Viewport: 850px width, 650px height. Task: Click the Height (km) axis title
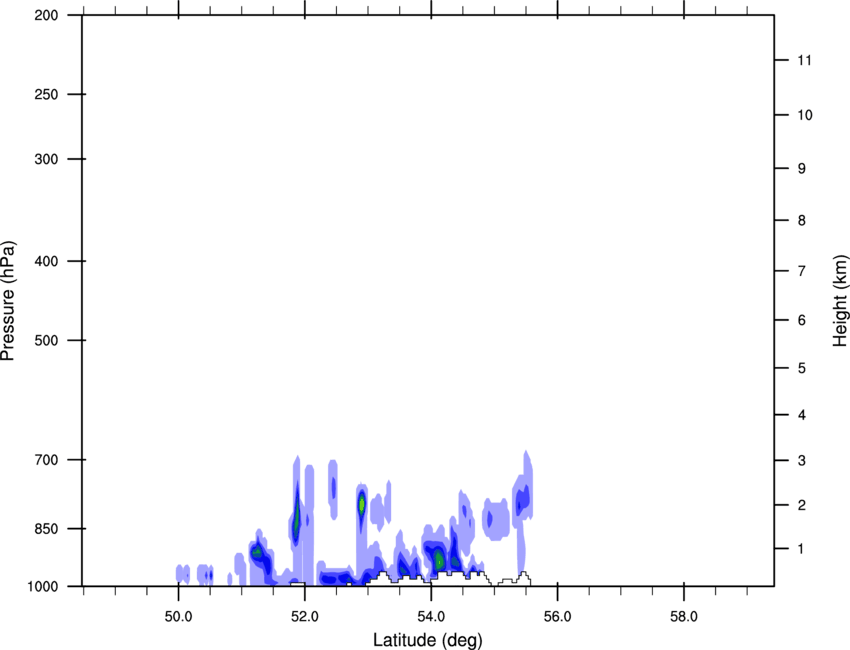pos(840,301)
